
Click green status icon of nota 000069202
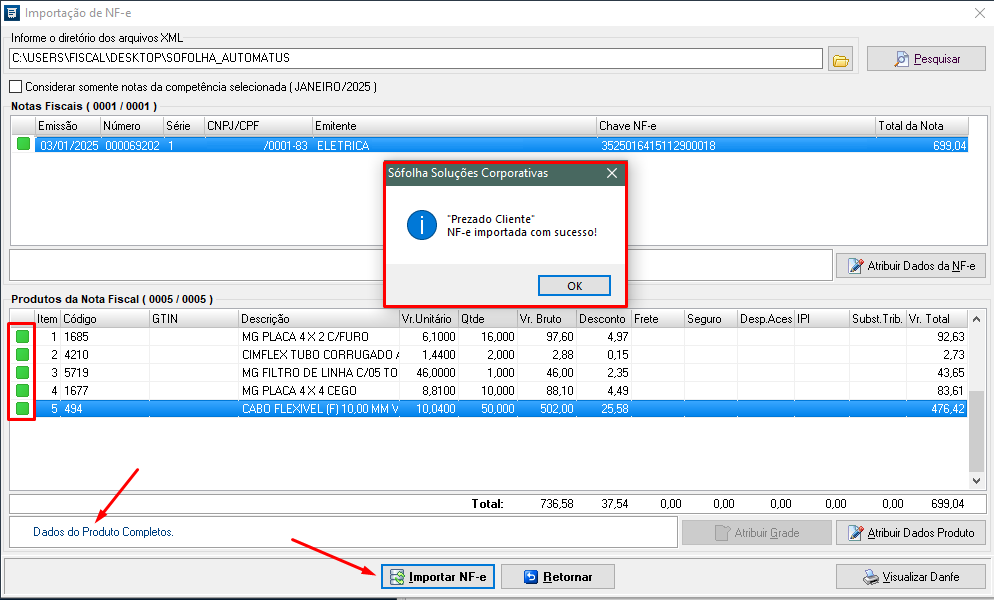23,145
